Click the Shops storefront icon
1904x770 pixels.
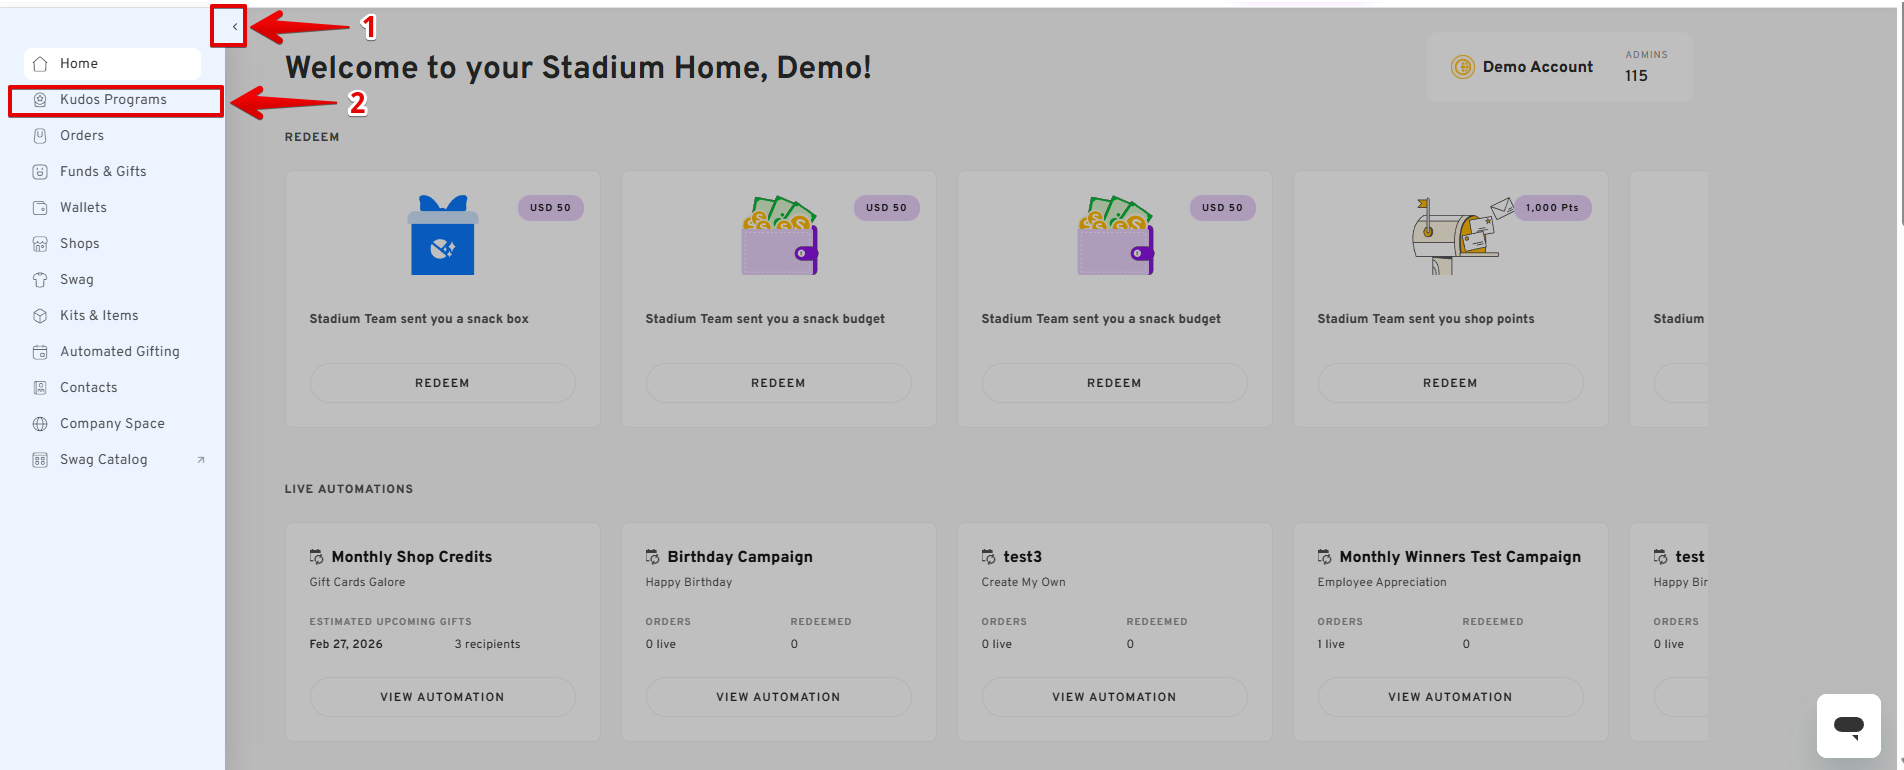click(x=40, y=244)
